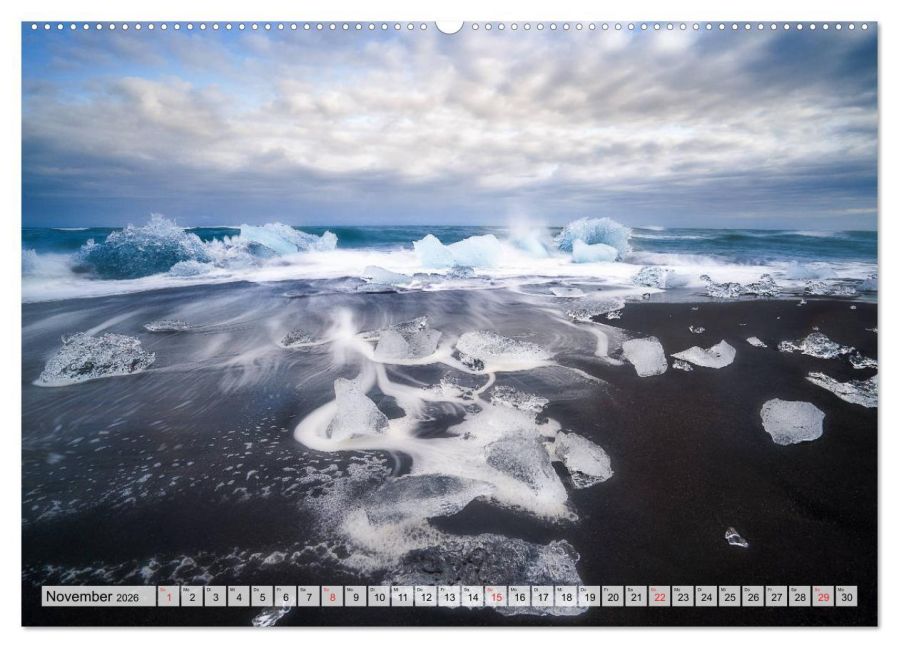899x648 pixels.
Task: Select date 20 in the date row
Action: 613,597
